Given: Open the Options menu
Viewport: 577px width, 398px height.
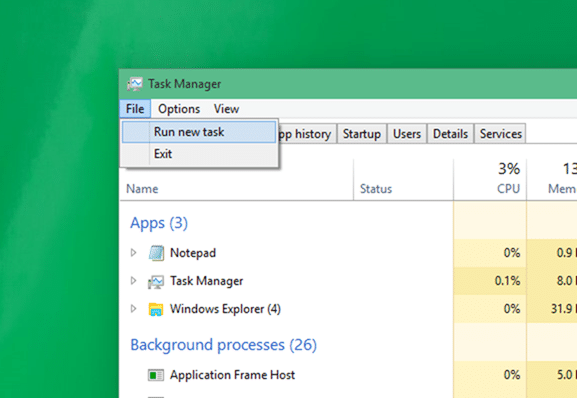Looking at the screenshot, I should click(x=179, y=109).
